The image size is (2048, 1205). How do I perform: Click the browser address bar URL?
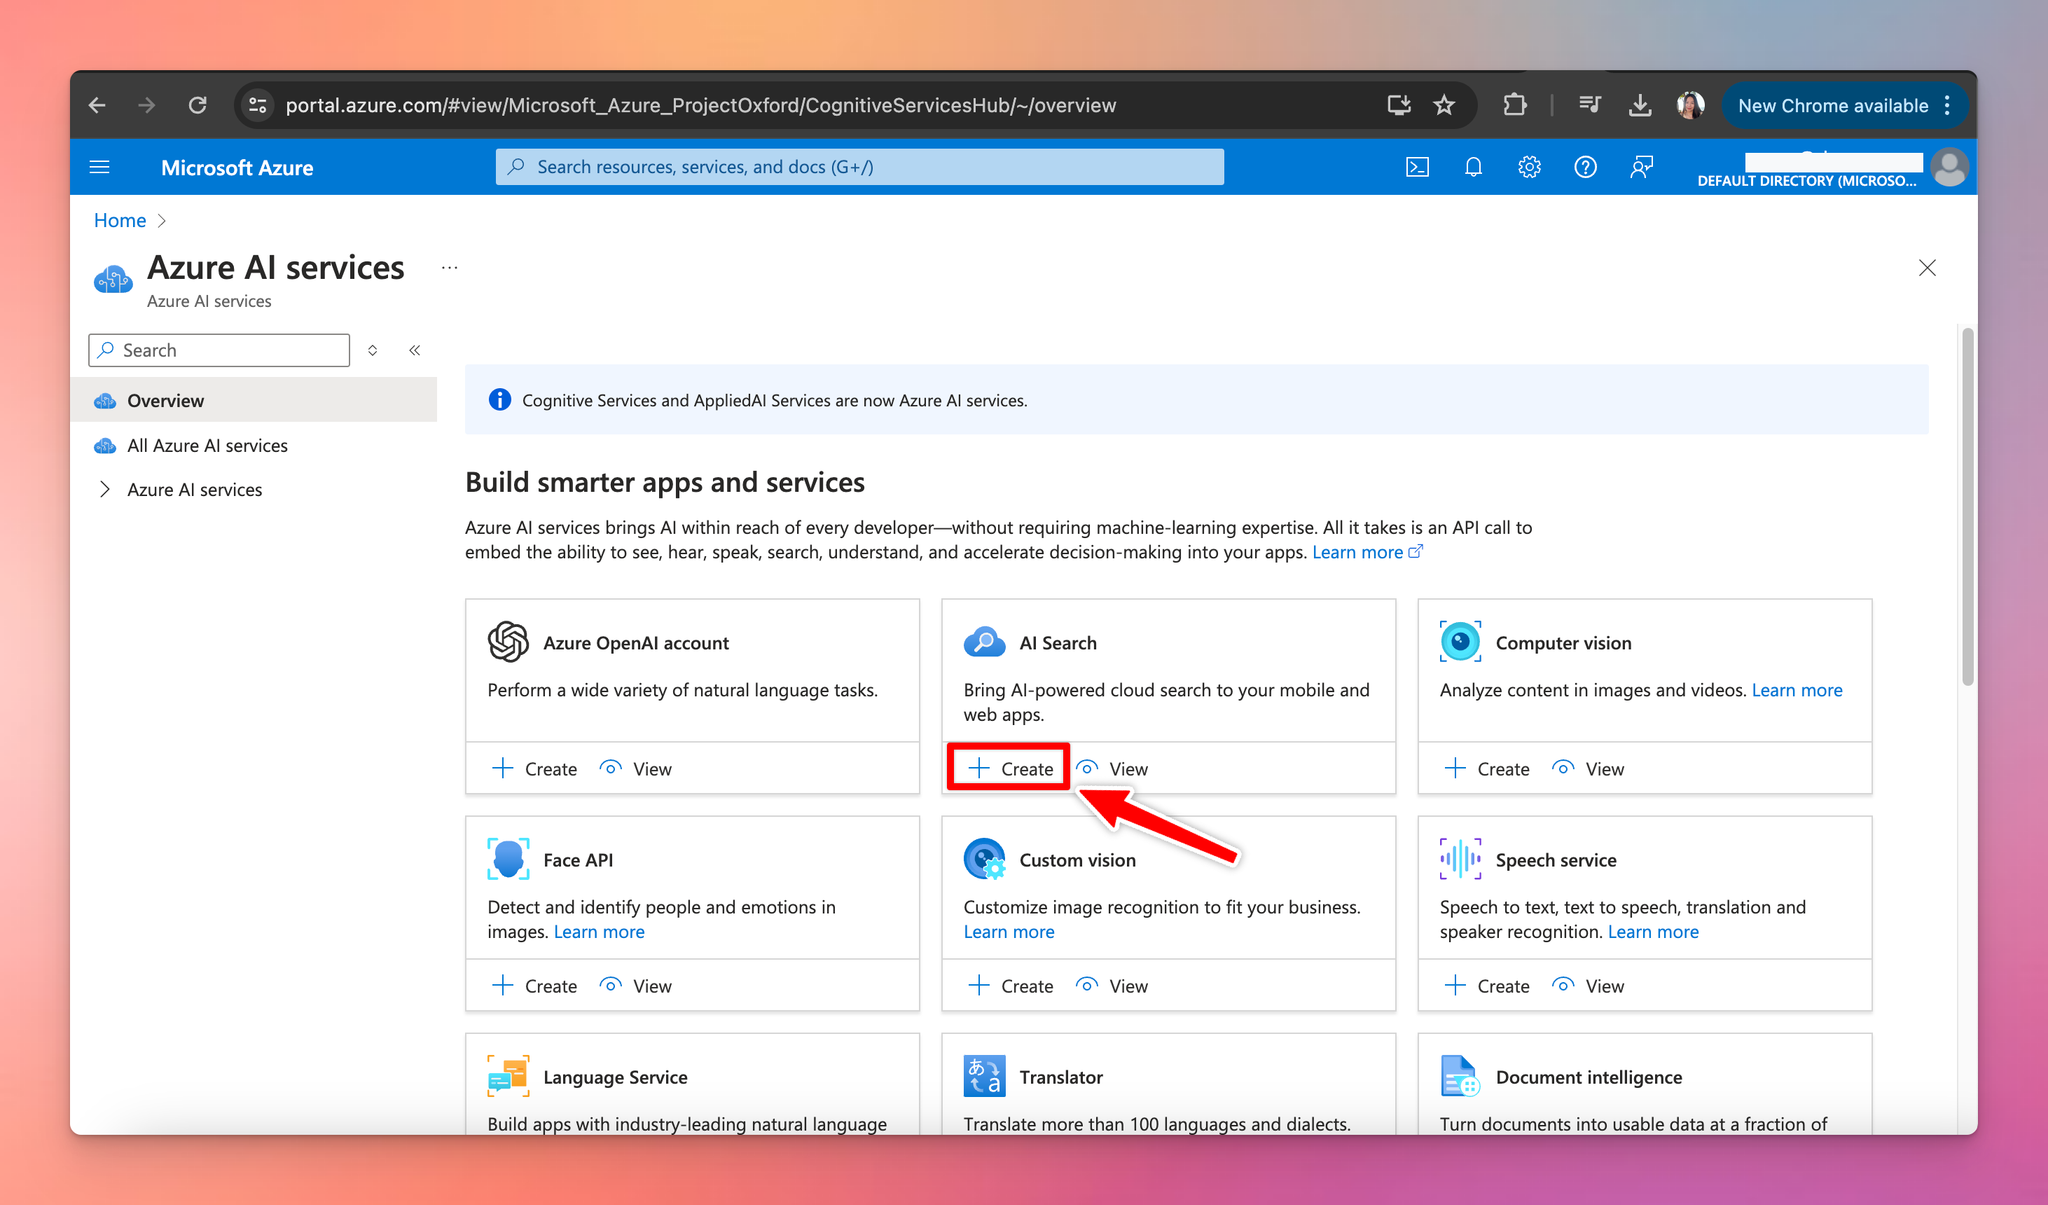[x=700, y=105]
